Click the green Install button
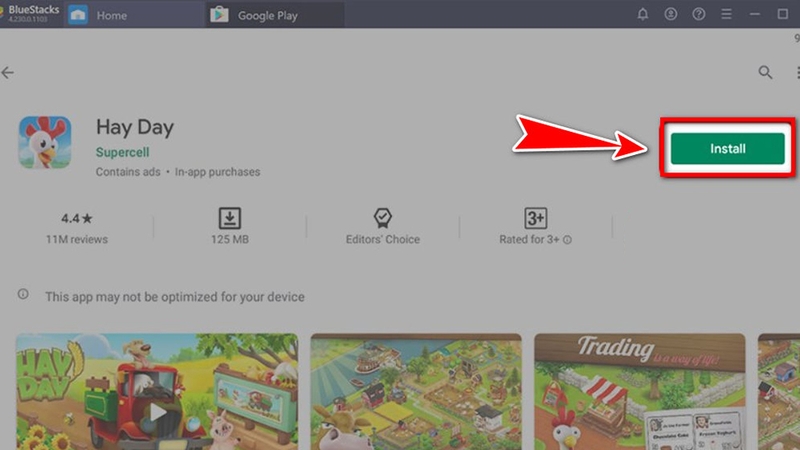The image size is (800, 450). (728, 148)
